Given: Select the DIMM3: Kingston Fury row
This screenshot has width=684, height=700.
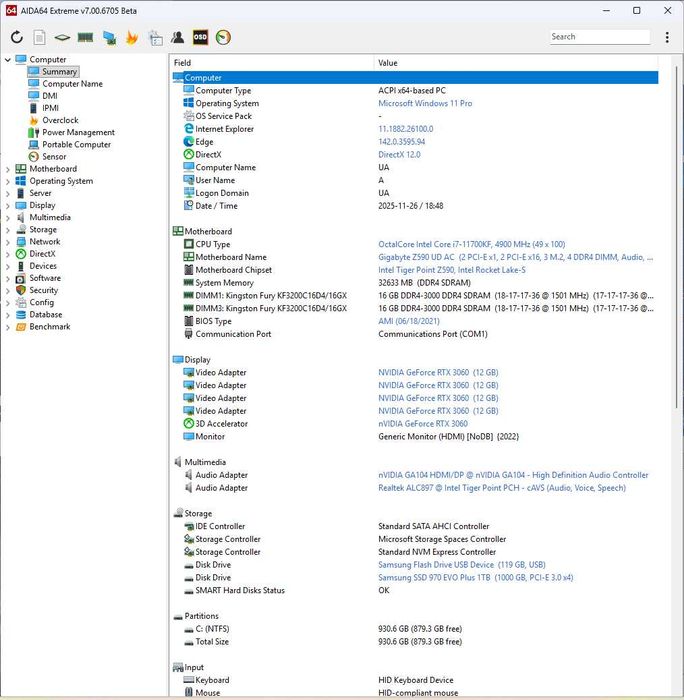Looking at the screenshot, I should pos(415,308).
